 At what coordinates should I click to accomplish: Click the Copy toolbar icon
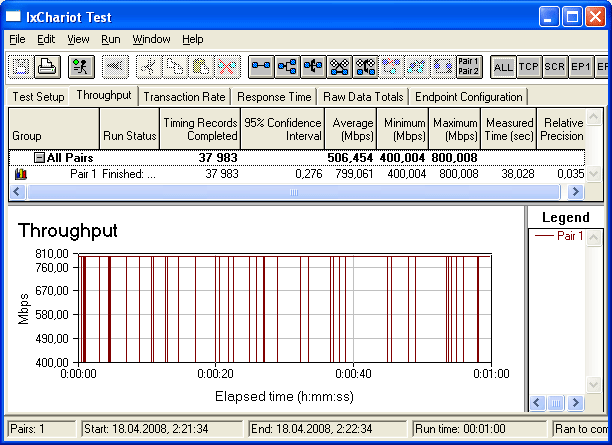click(175, 67)
